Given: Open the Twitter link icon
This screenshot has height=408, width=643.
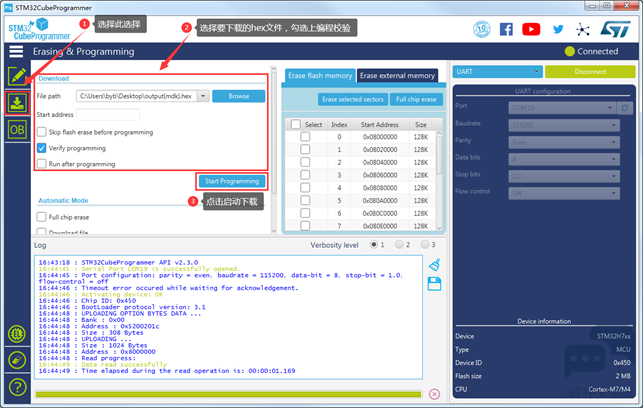Looking at the screenshot, I should pyautogui.click(x=558, y=29).
